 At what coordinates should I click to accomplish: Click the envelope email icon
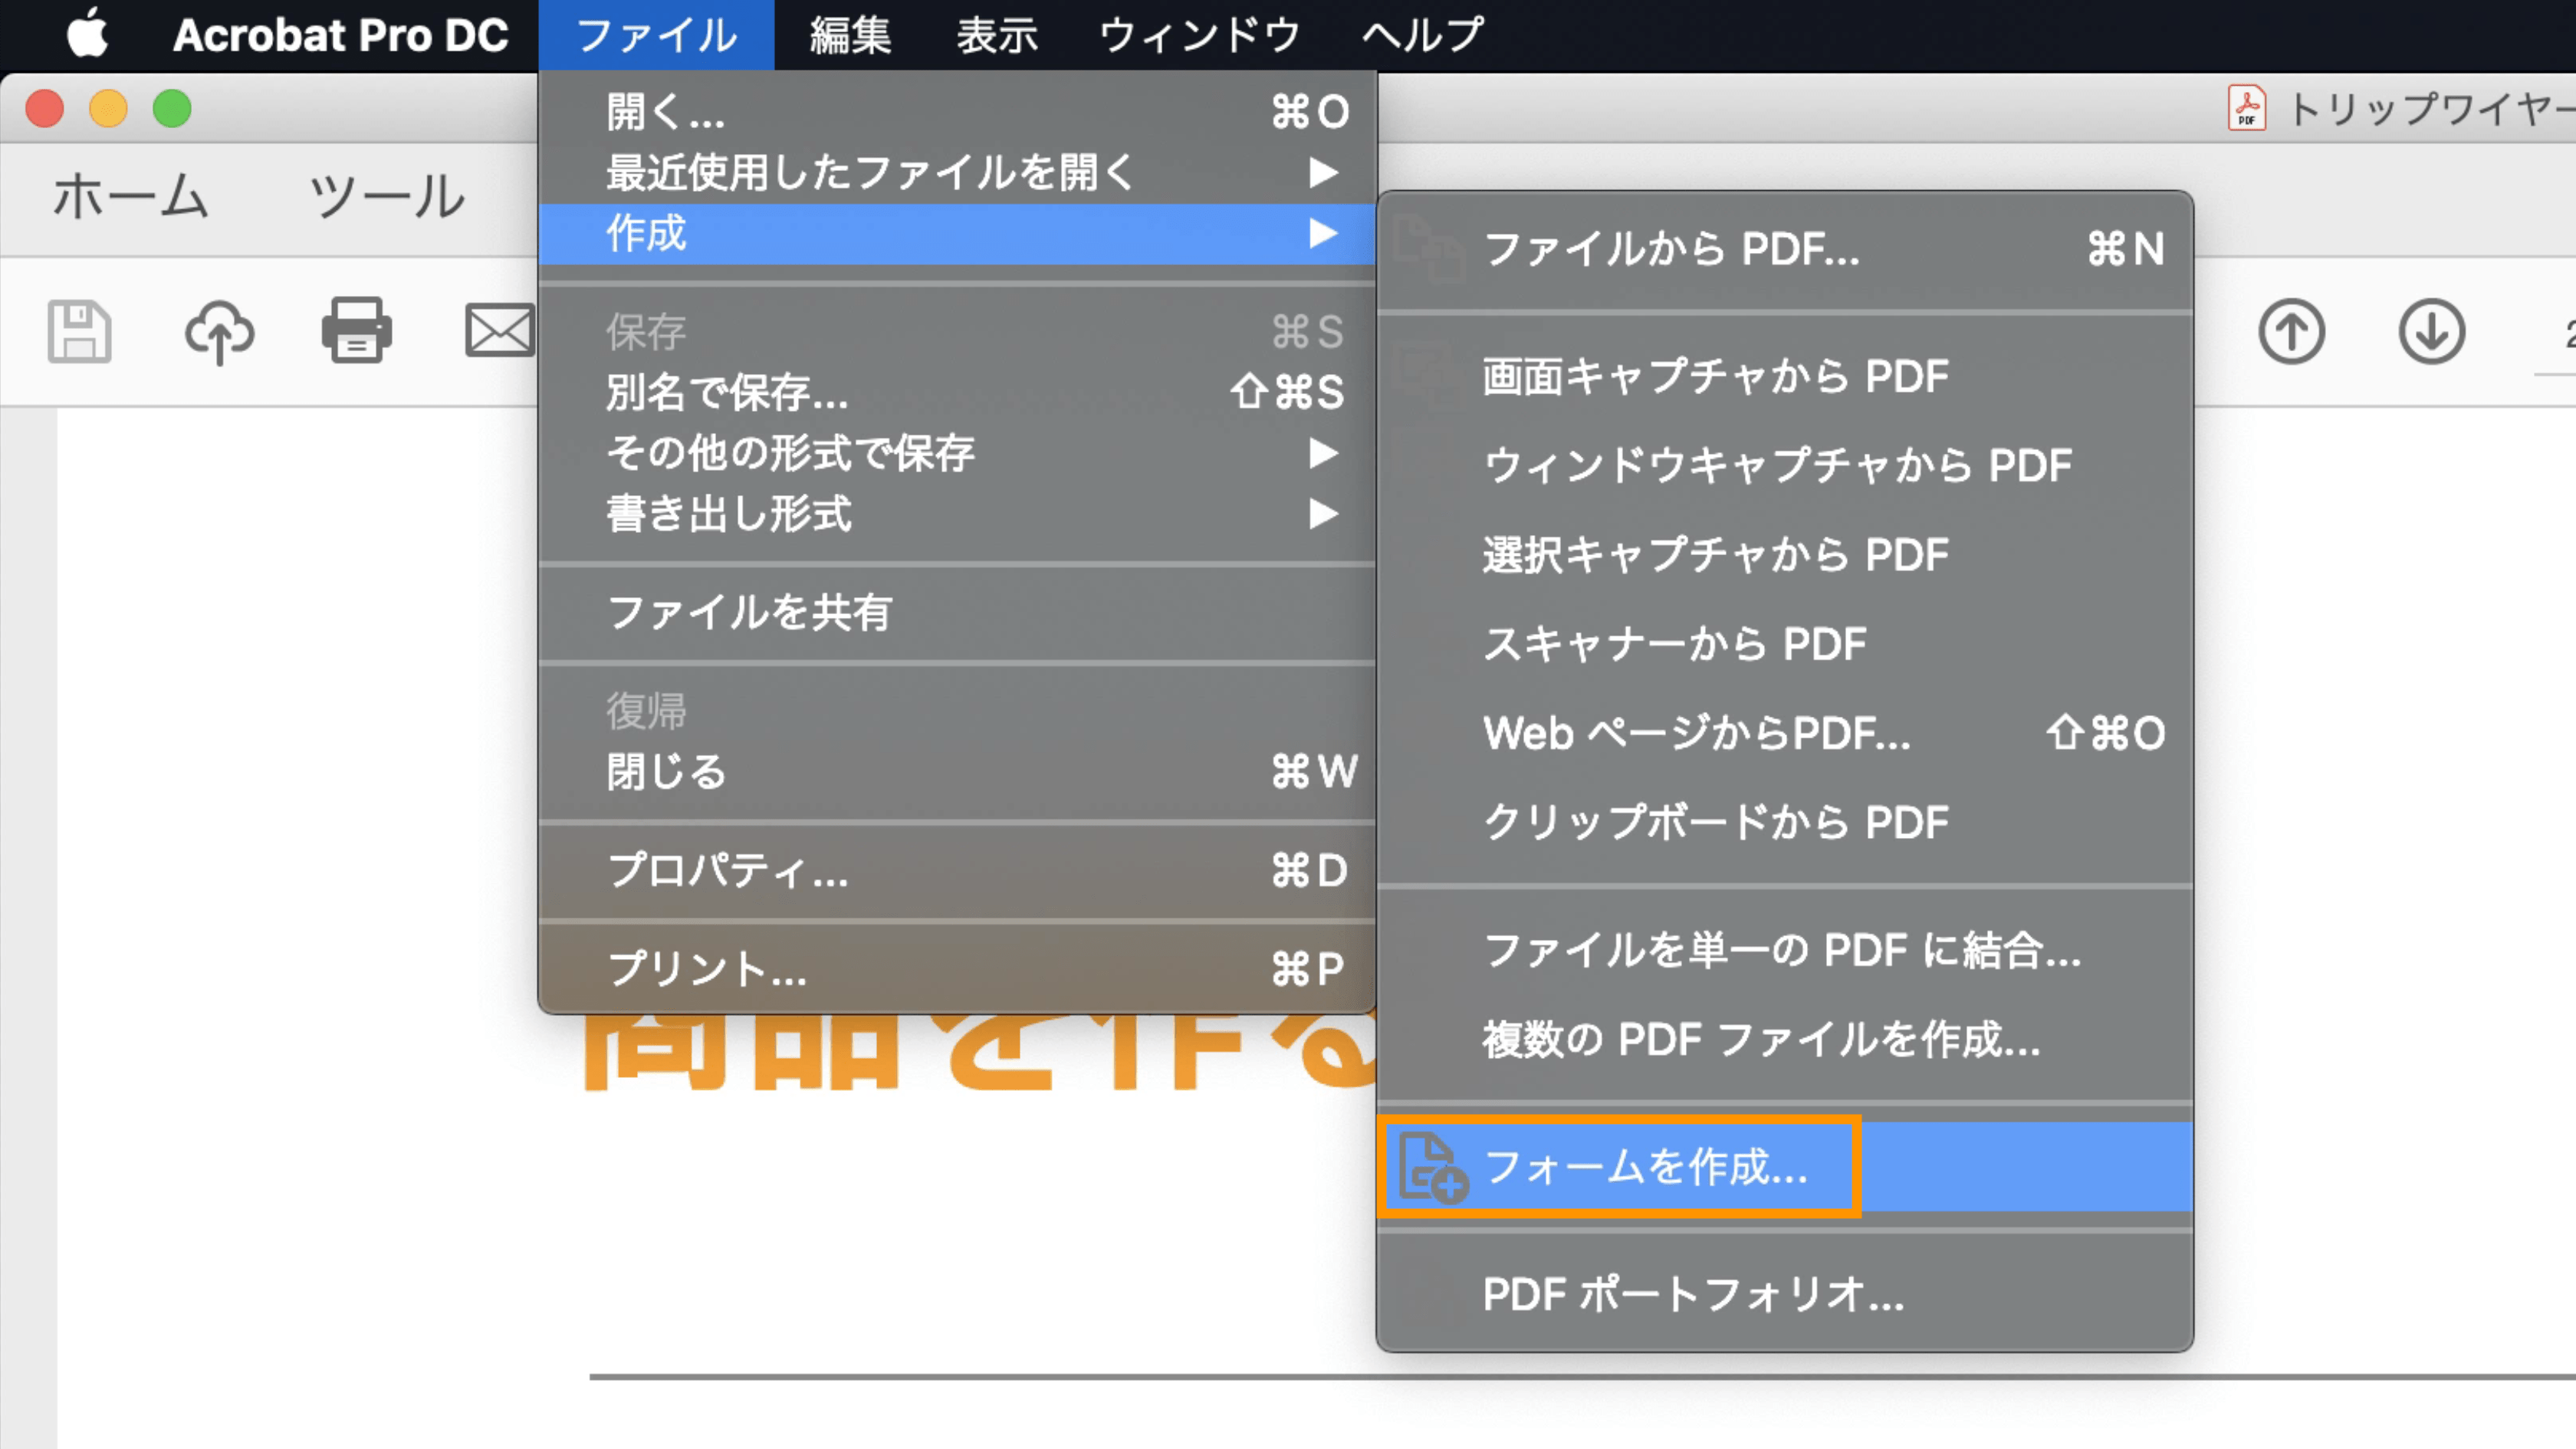point(500,330)
